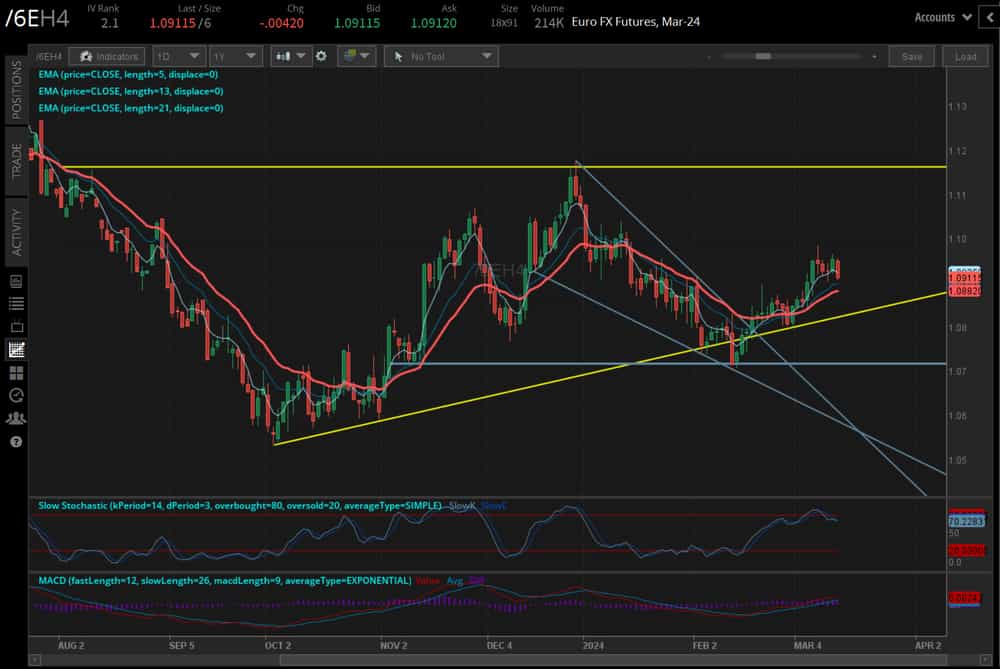Open the four-square grid layout icon
Image resolution: width=1000 pixels, height=669 pixels.
16,372
